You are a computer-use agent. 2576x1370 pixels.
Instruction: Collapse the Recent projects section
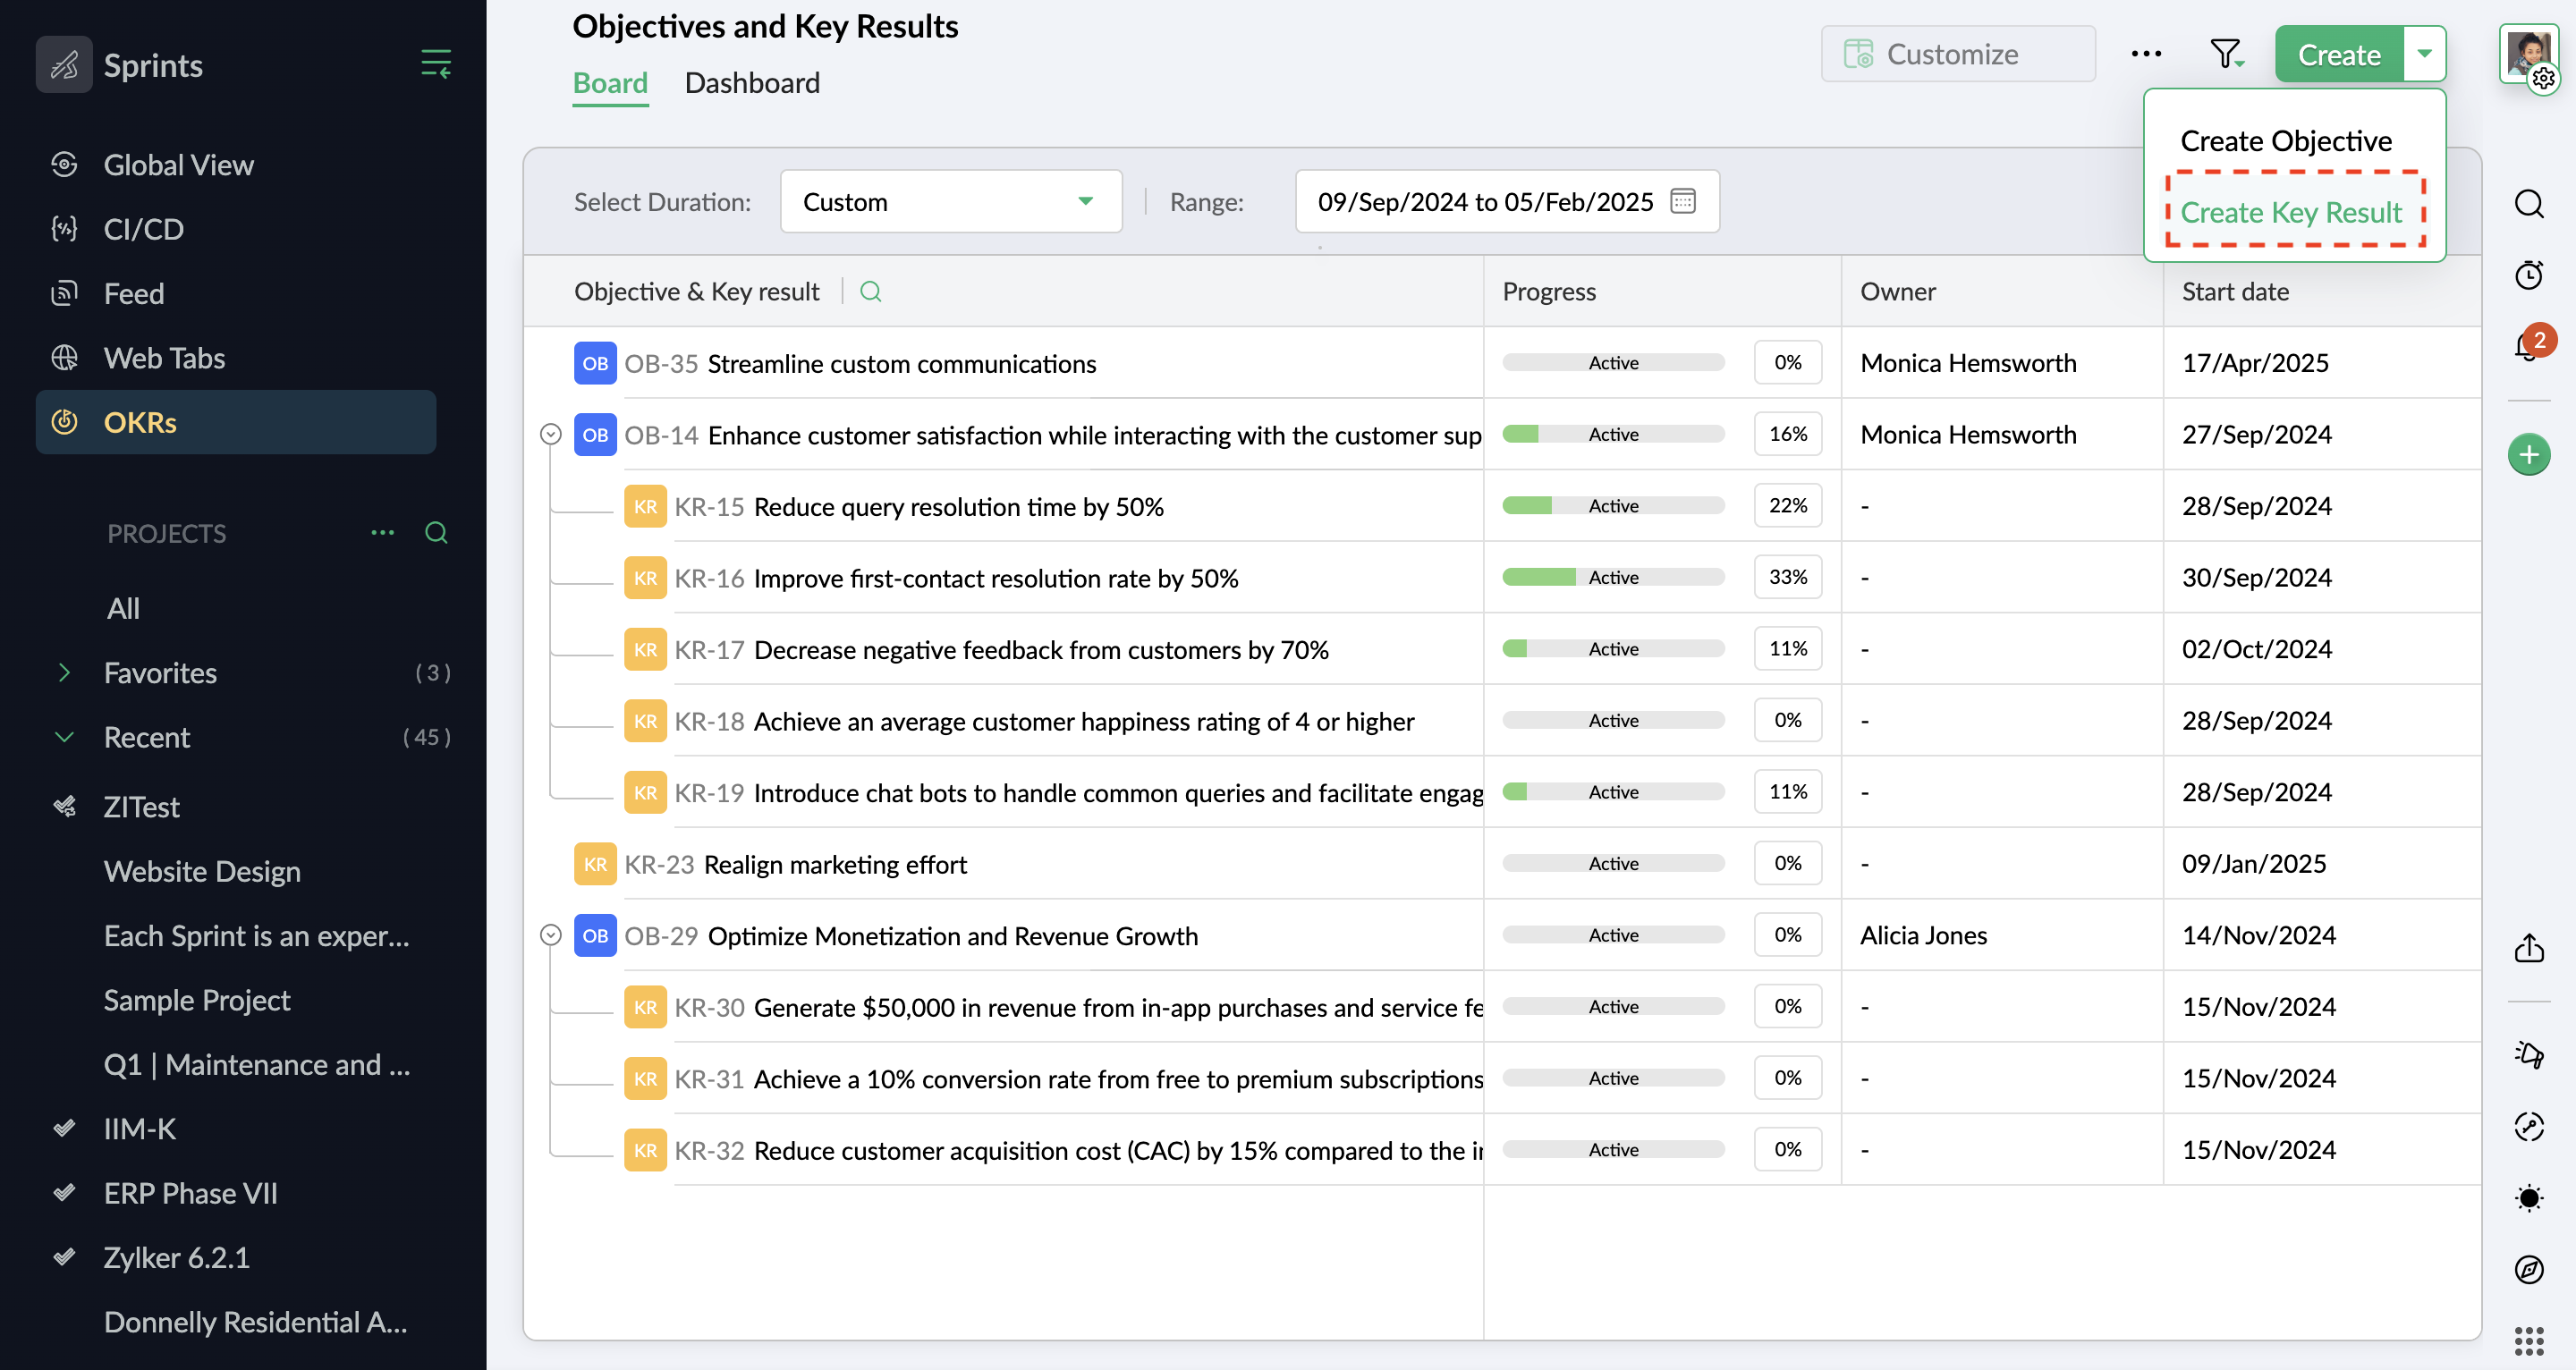[x=64, y=737]
